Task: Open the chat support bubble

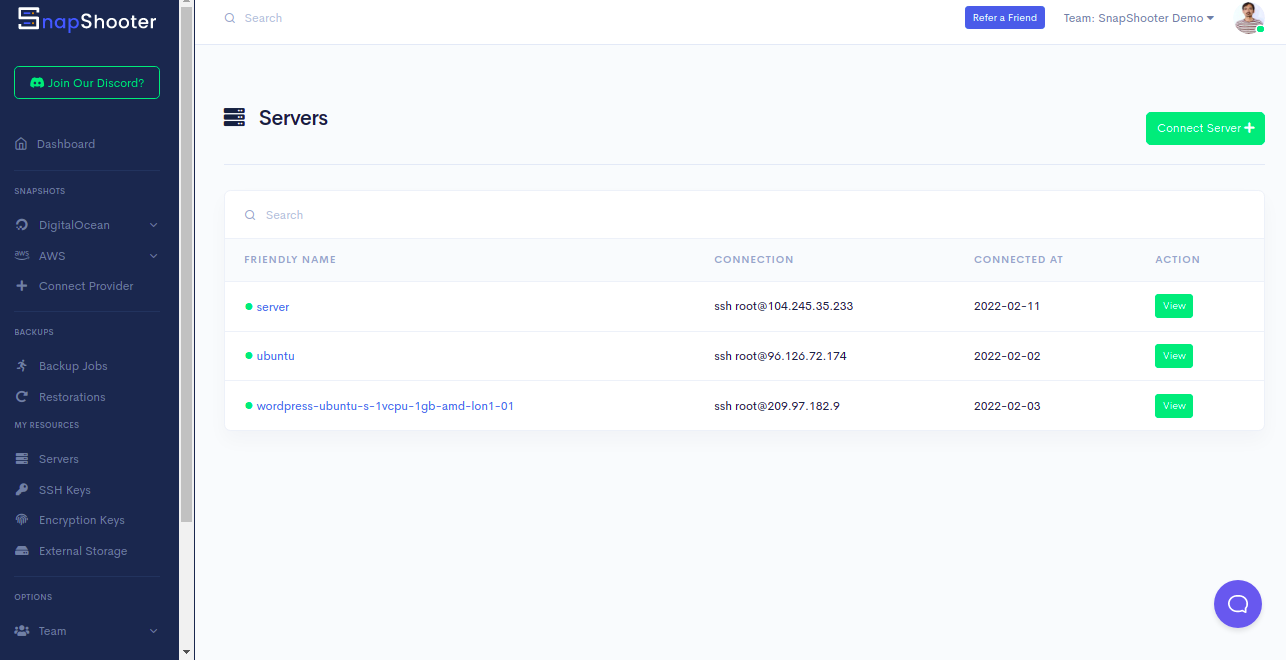Action: click(1238, 604)
